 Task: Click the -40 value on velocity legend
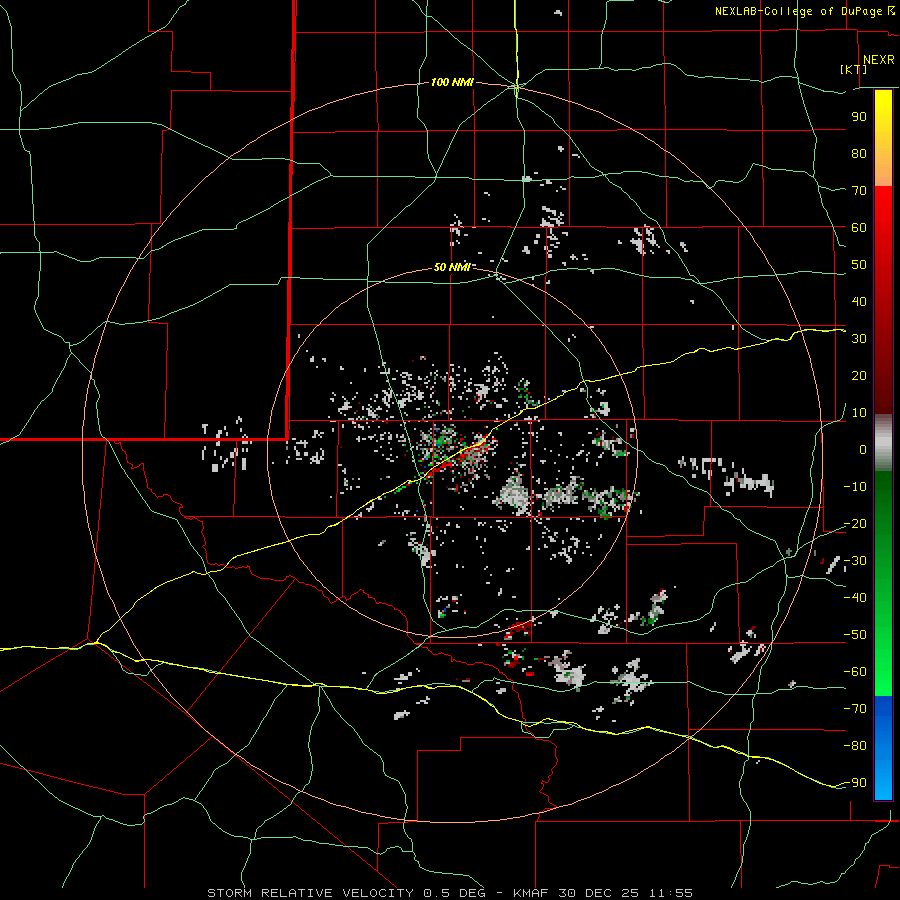(855, 598)
